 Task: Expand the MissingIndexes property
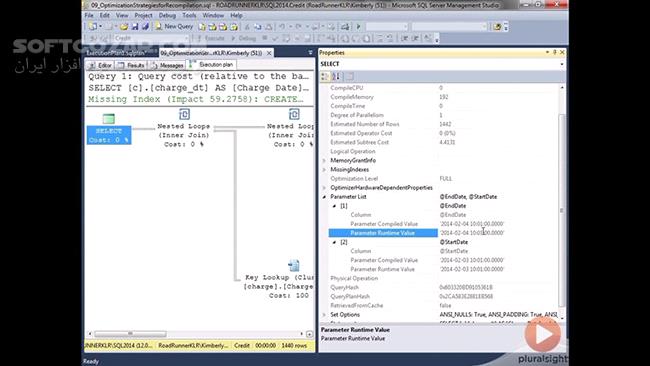(x=324, y=170)
